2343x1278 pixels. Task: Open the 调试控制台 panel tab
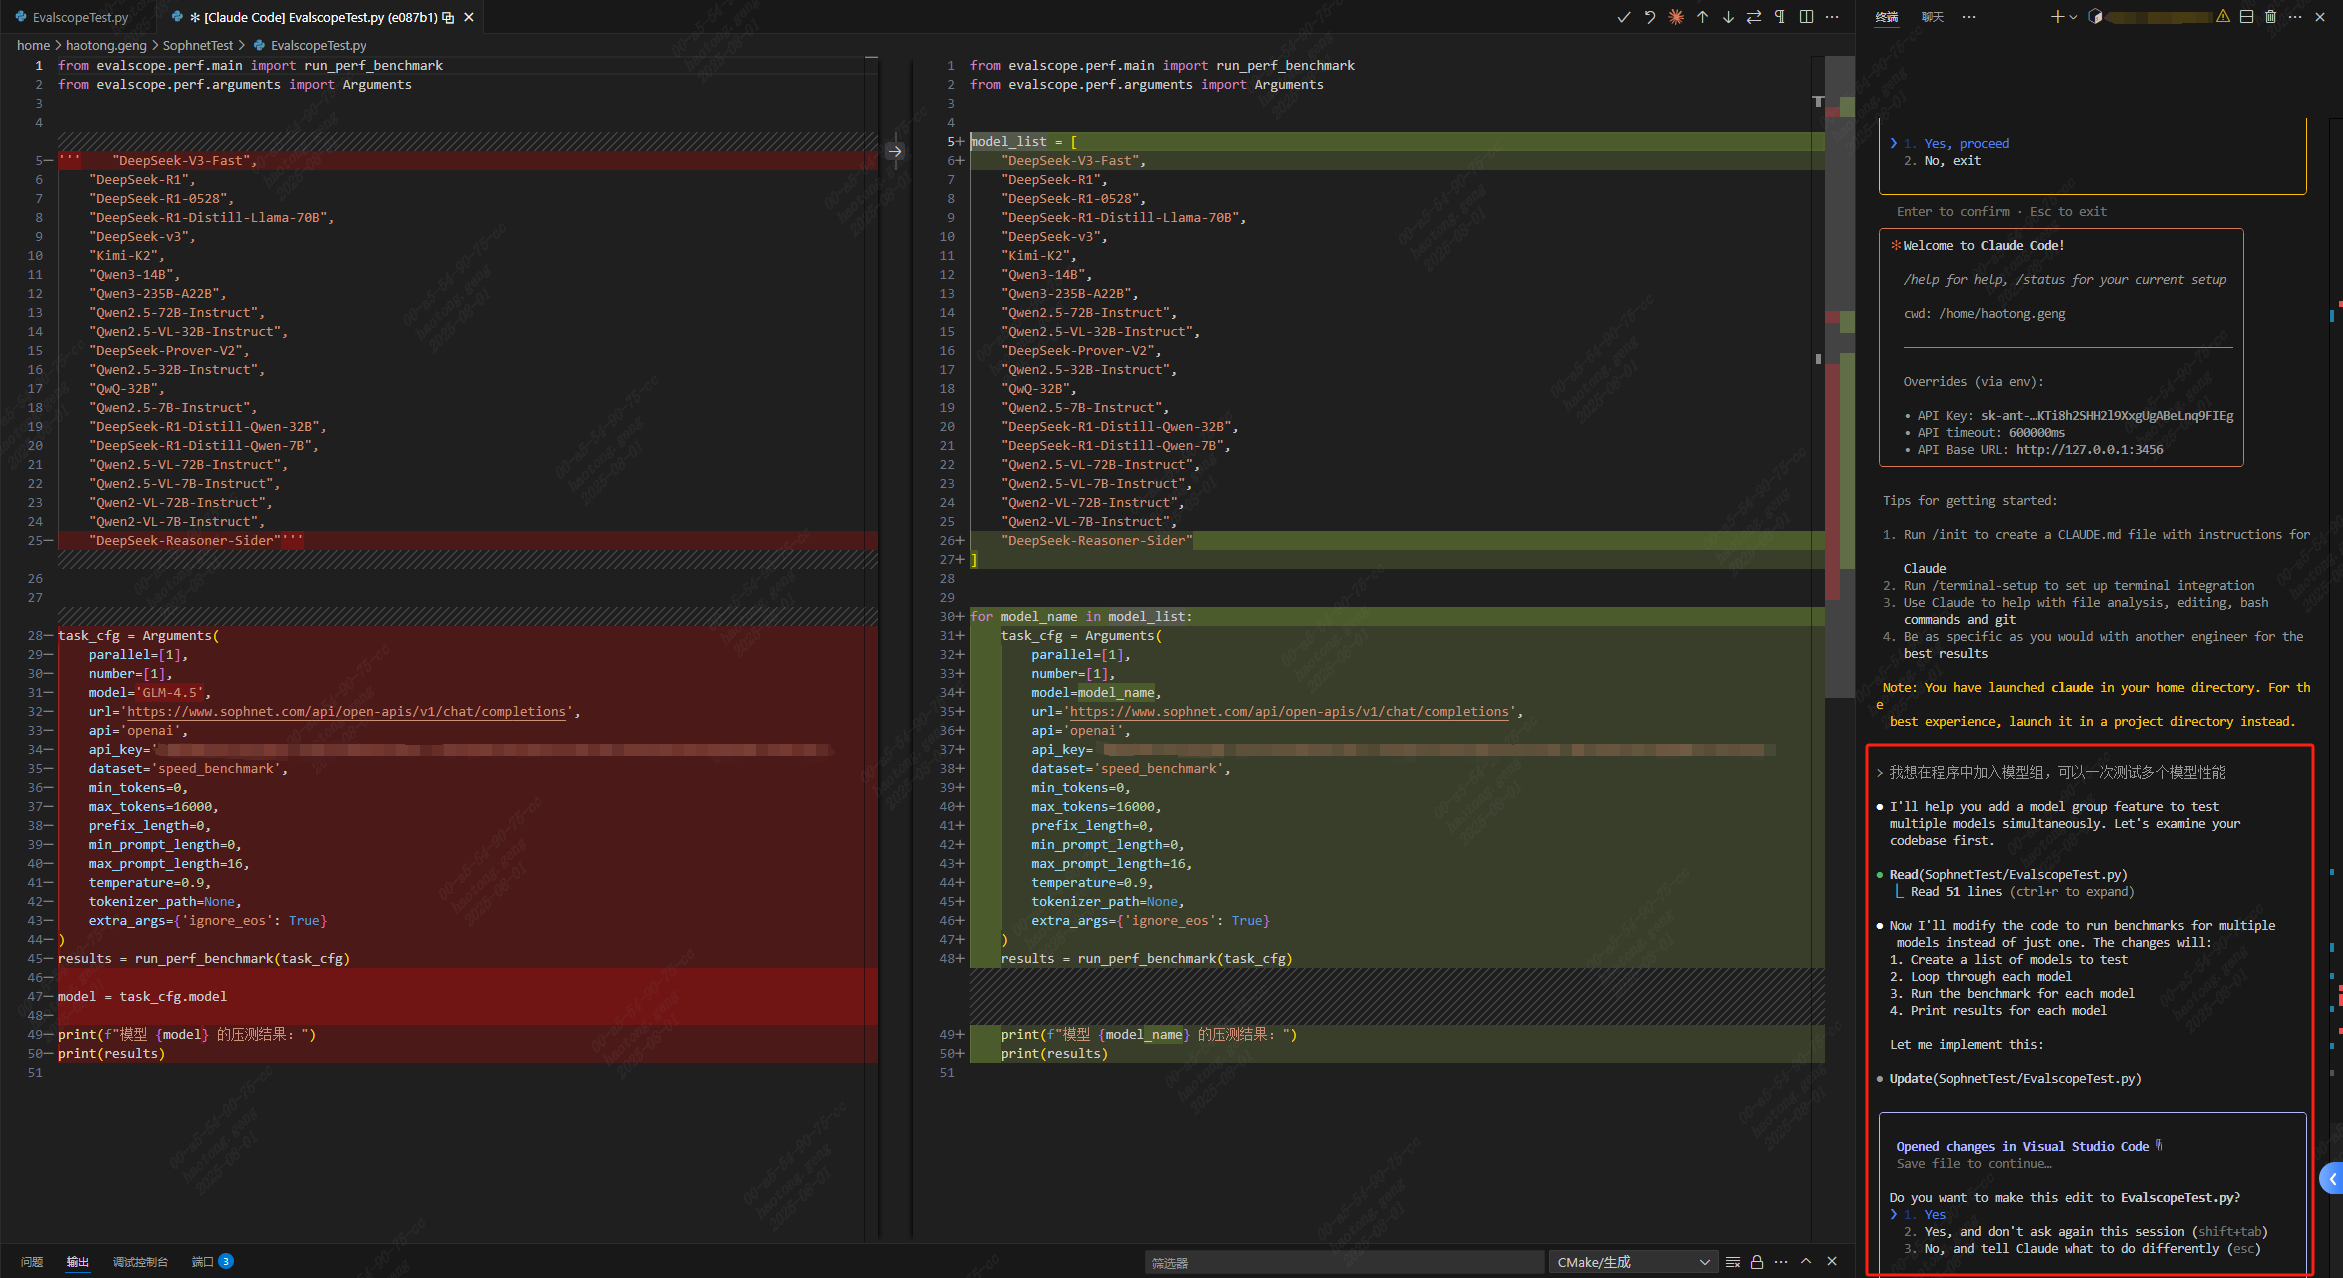(140, 1262)
